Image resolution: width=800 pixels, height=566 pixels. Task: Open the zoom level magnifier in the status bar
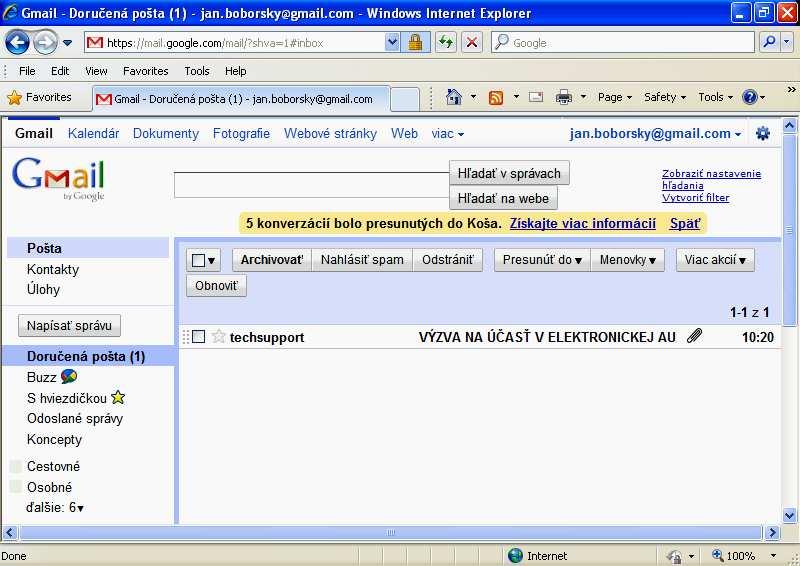(718, 555)
